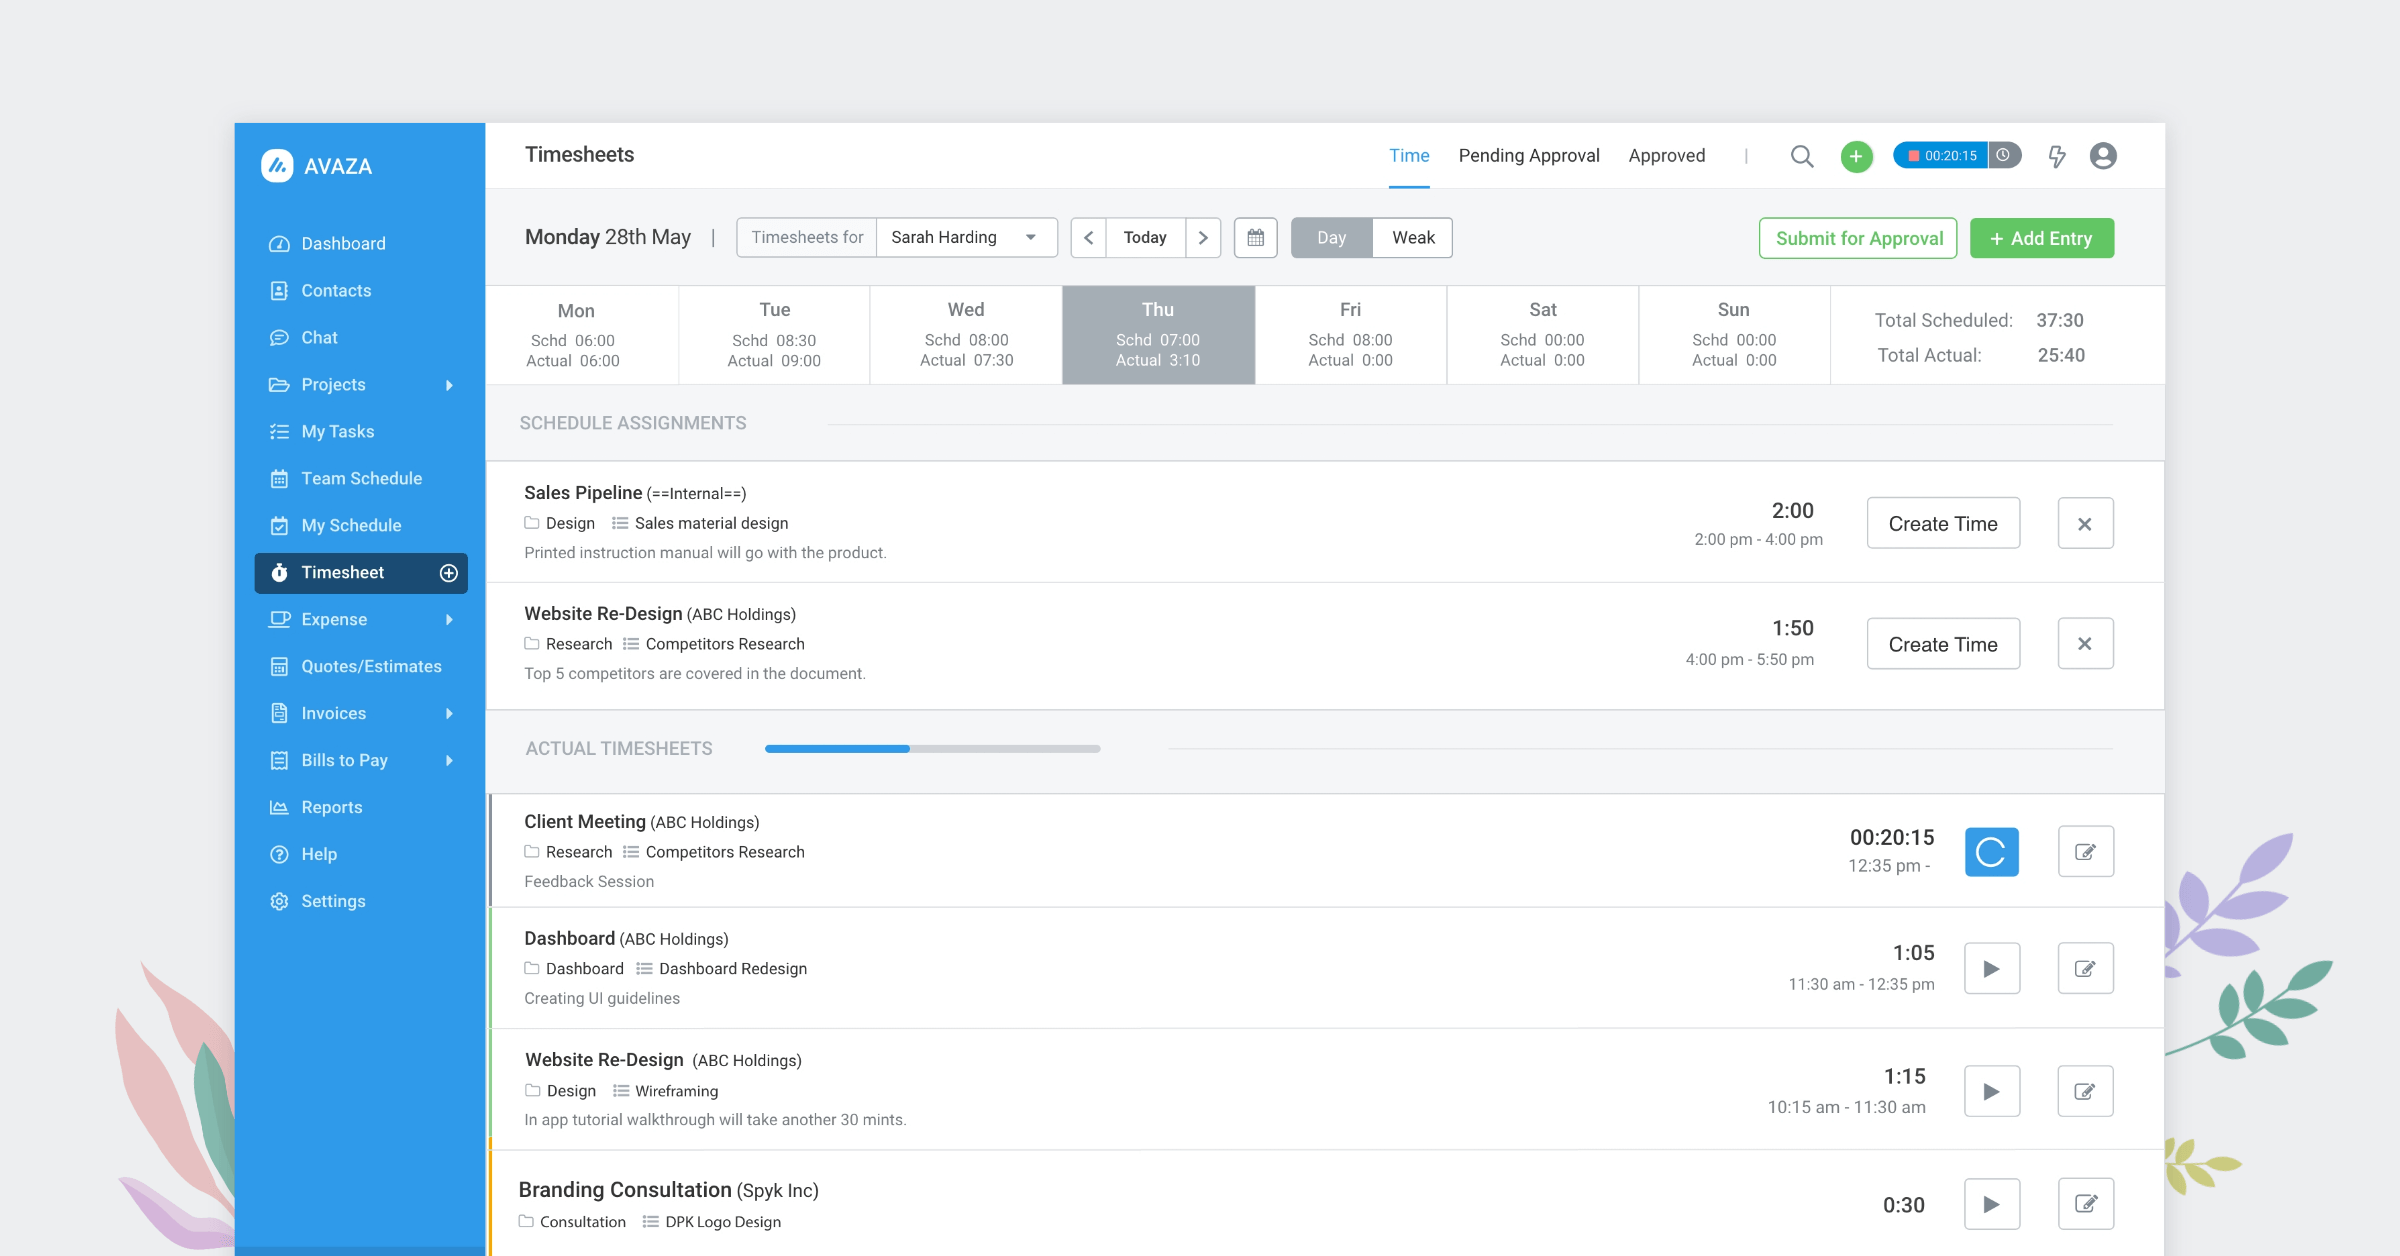
Task: Switch to Pending Approval tab
Action: [x=1528, y=156]
